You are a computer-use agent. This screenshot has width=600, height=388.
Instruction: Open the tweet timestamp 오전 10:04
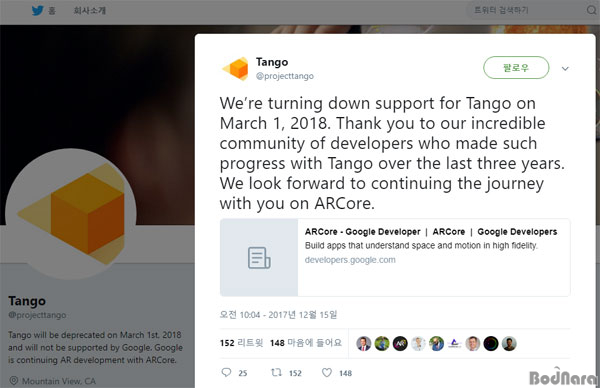[278, 315]
